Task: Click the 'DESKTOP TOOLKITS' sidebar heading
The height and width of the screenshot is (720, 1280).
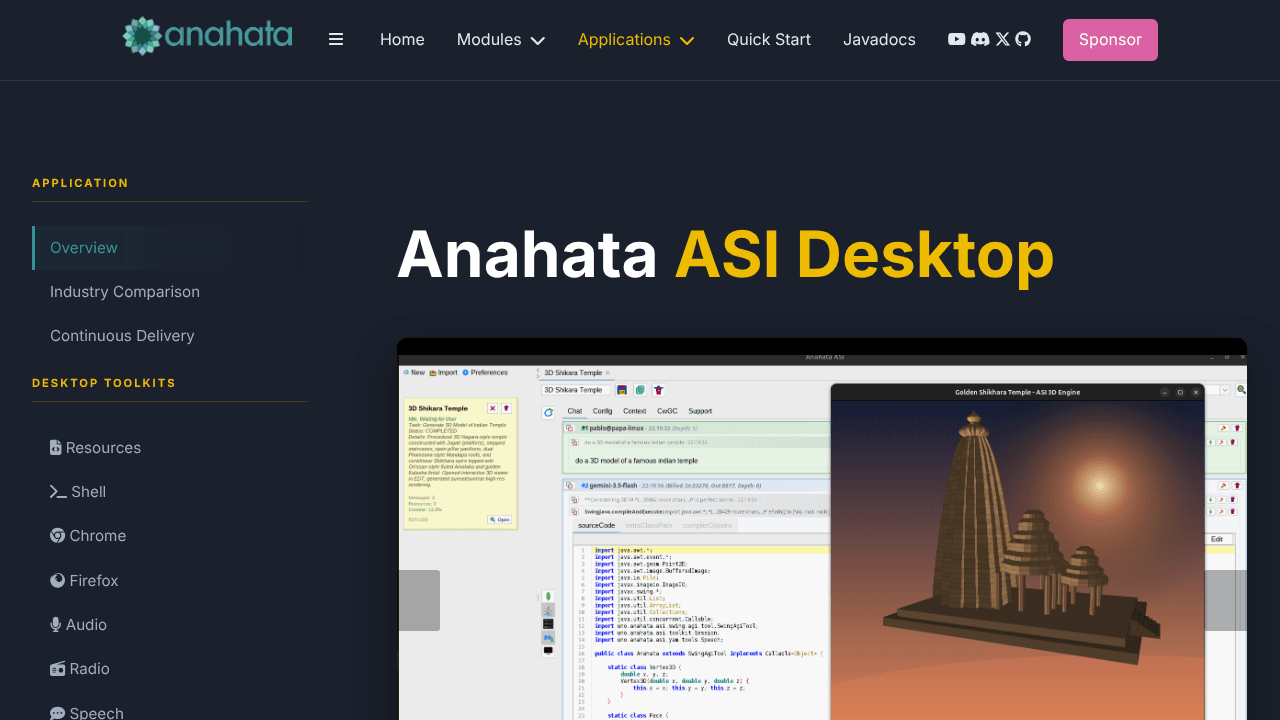Action: point(104,383)
